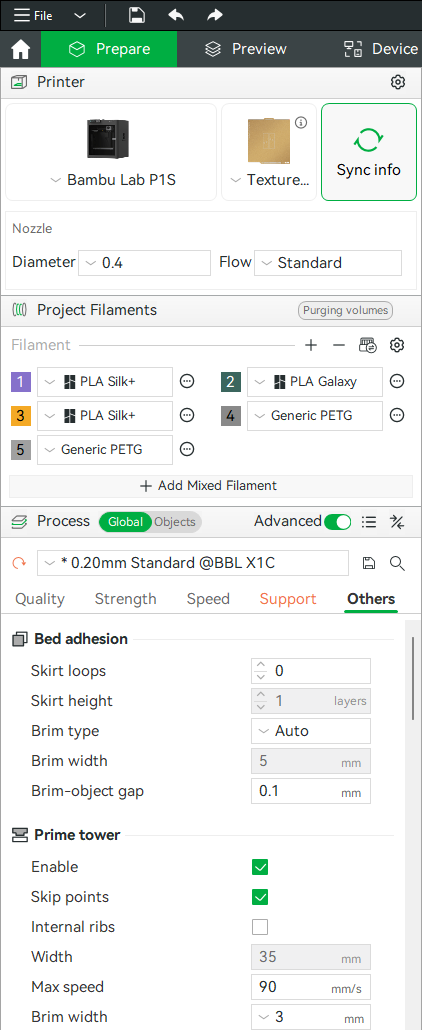Add a new filament with plus icon

coord(311,345)
